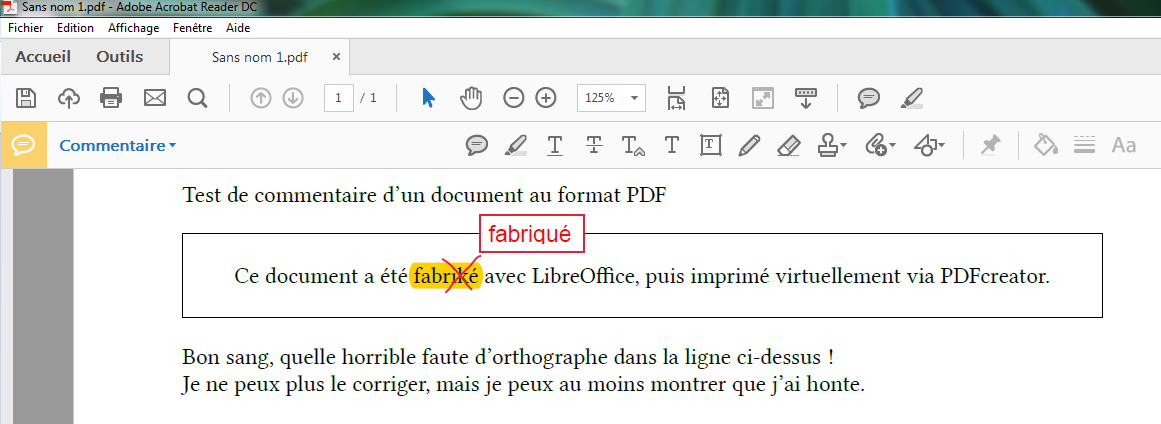
Task: Select the underline text tool
Action: [x=555, y=145]
